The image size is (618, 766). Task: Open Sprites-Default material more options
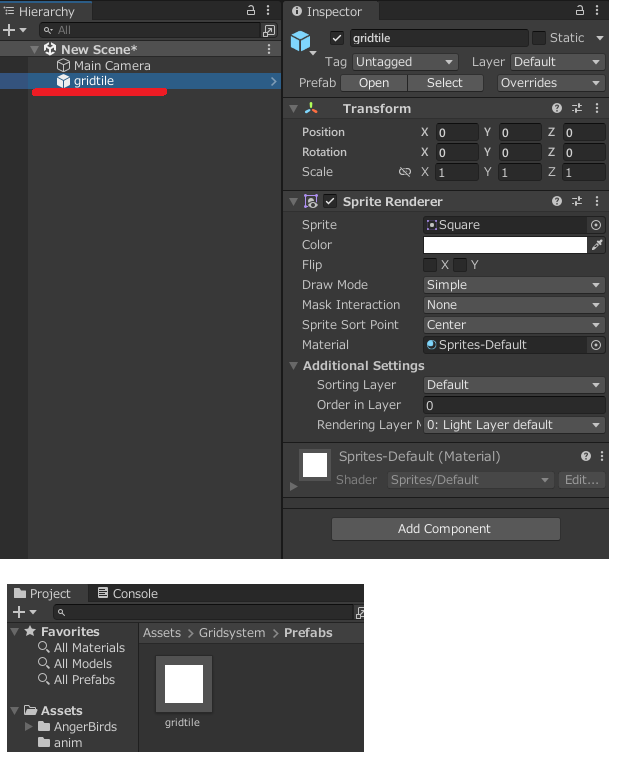click(x=602, y=456)
